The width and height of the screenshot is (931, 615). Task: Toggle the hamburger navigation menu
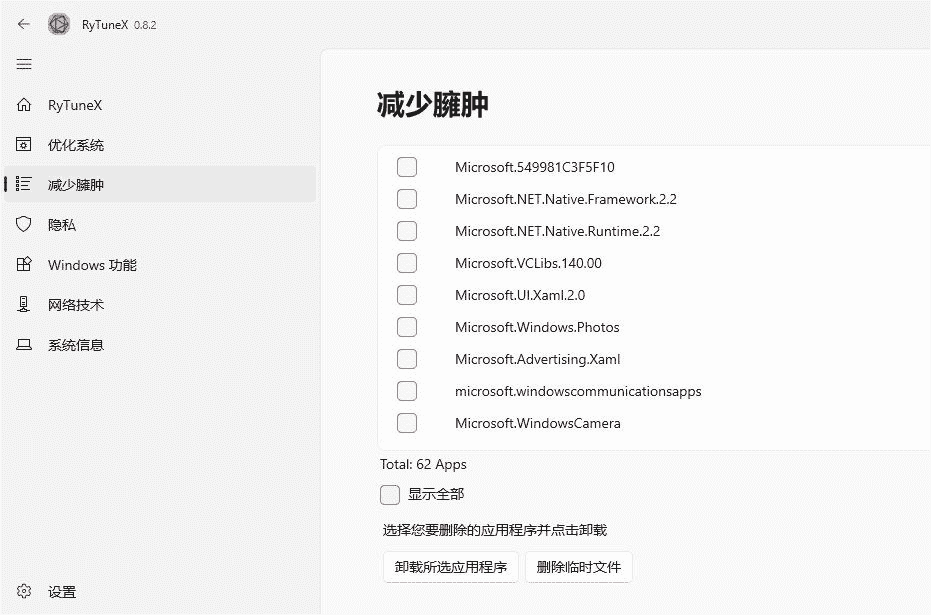pos(23,64)
